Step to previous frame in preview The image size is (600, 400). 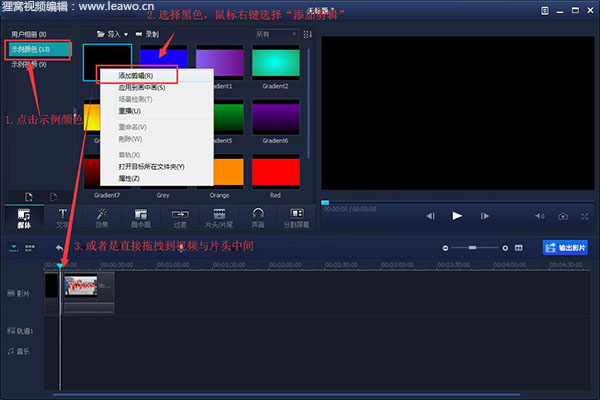pyautogui.click(x=430, y=216)
